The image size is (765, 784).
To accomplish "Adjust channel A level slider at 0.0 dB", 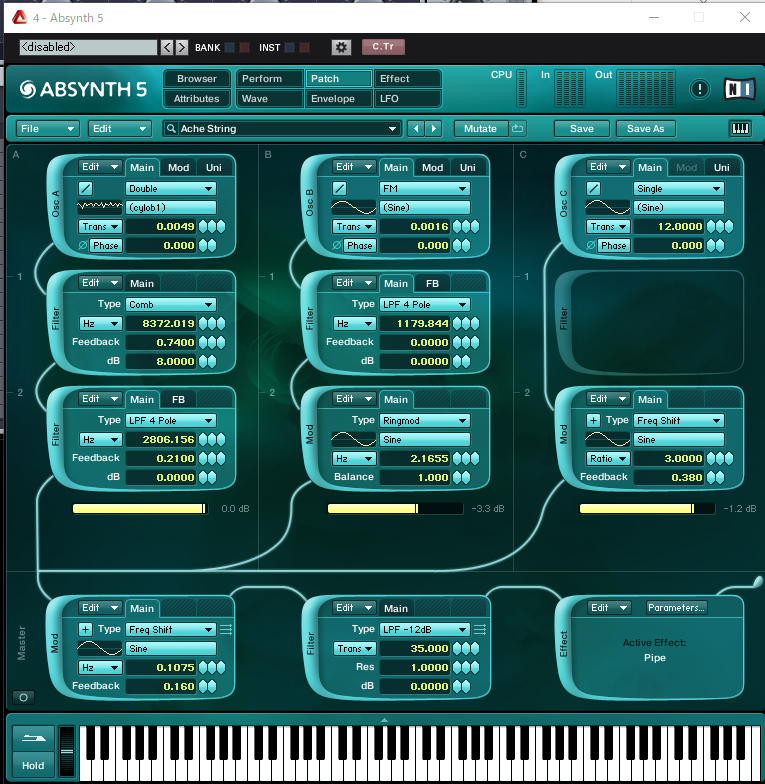I will point(140,508).
